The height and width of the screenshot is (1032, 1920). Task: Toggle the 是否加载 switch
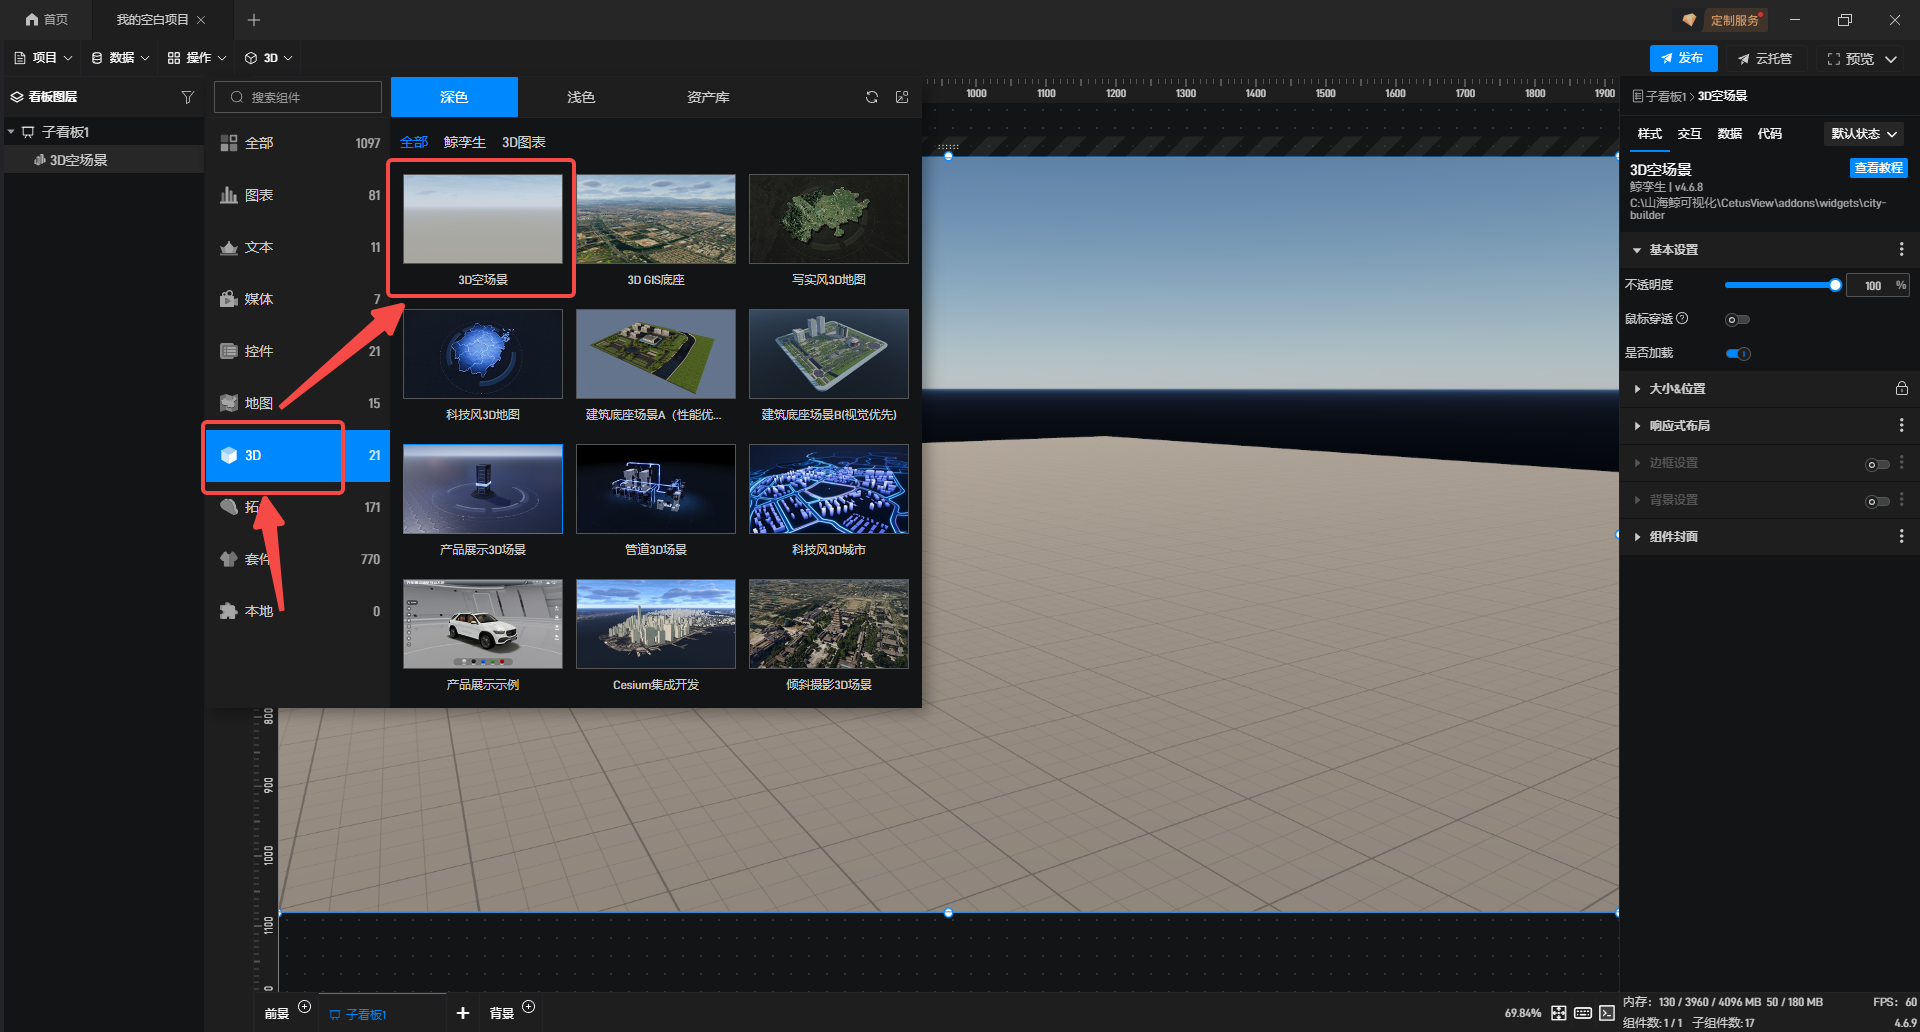point(1737,354)
